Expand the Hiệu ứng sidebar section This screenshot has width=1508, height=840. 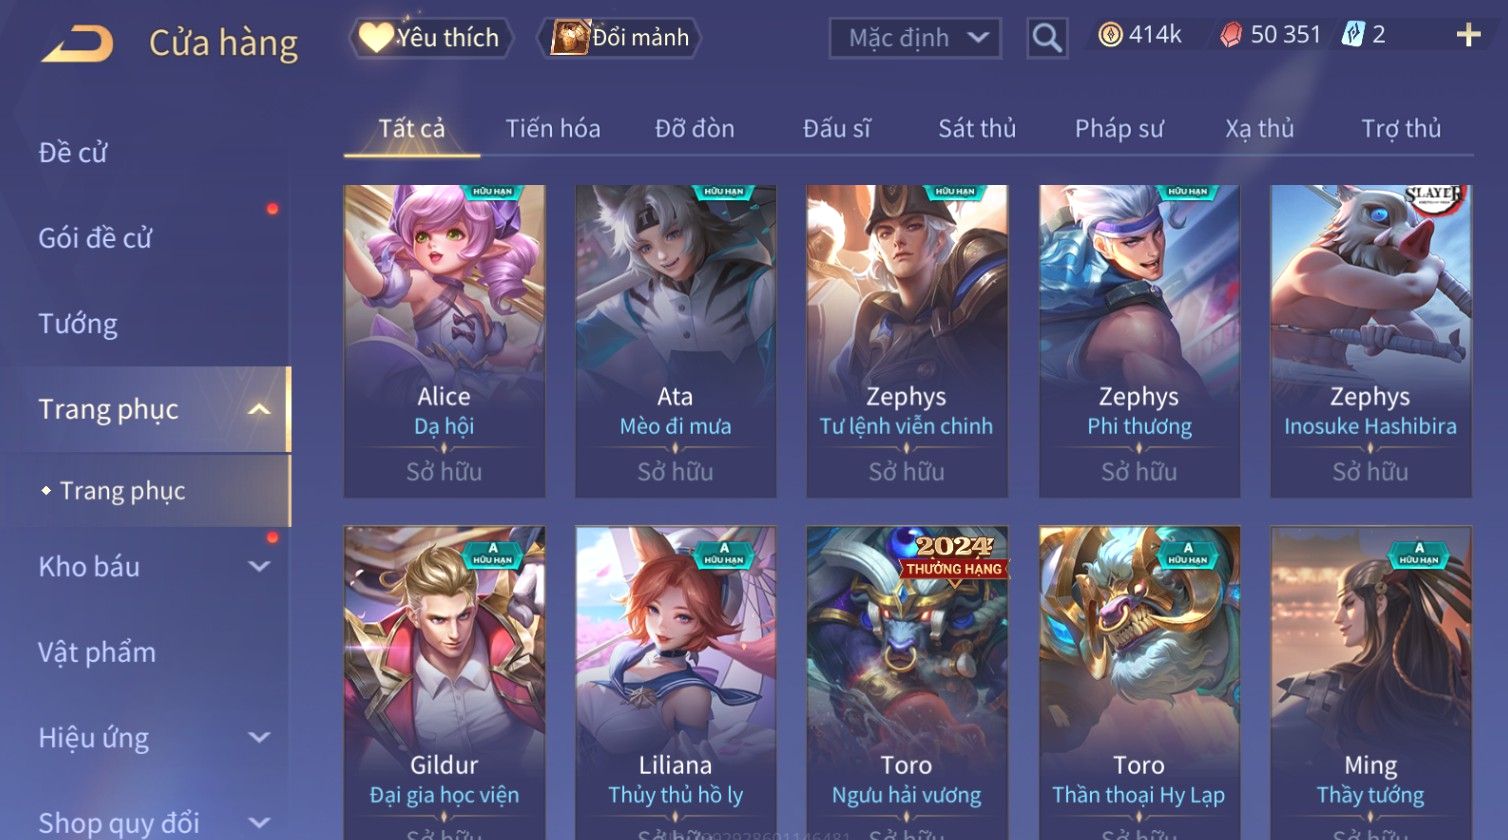tap(259, 738)
